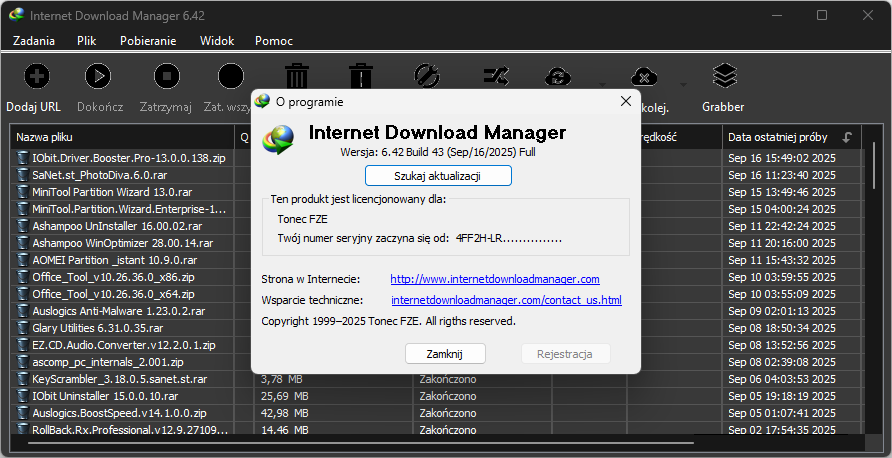Screen dimensions: 892x458
Task: Click the Zat. wszystko stop-all icon
Action: click(231, 76)
